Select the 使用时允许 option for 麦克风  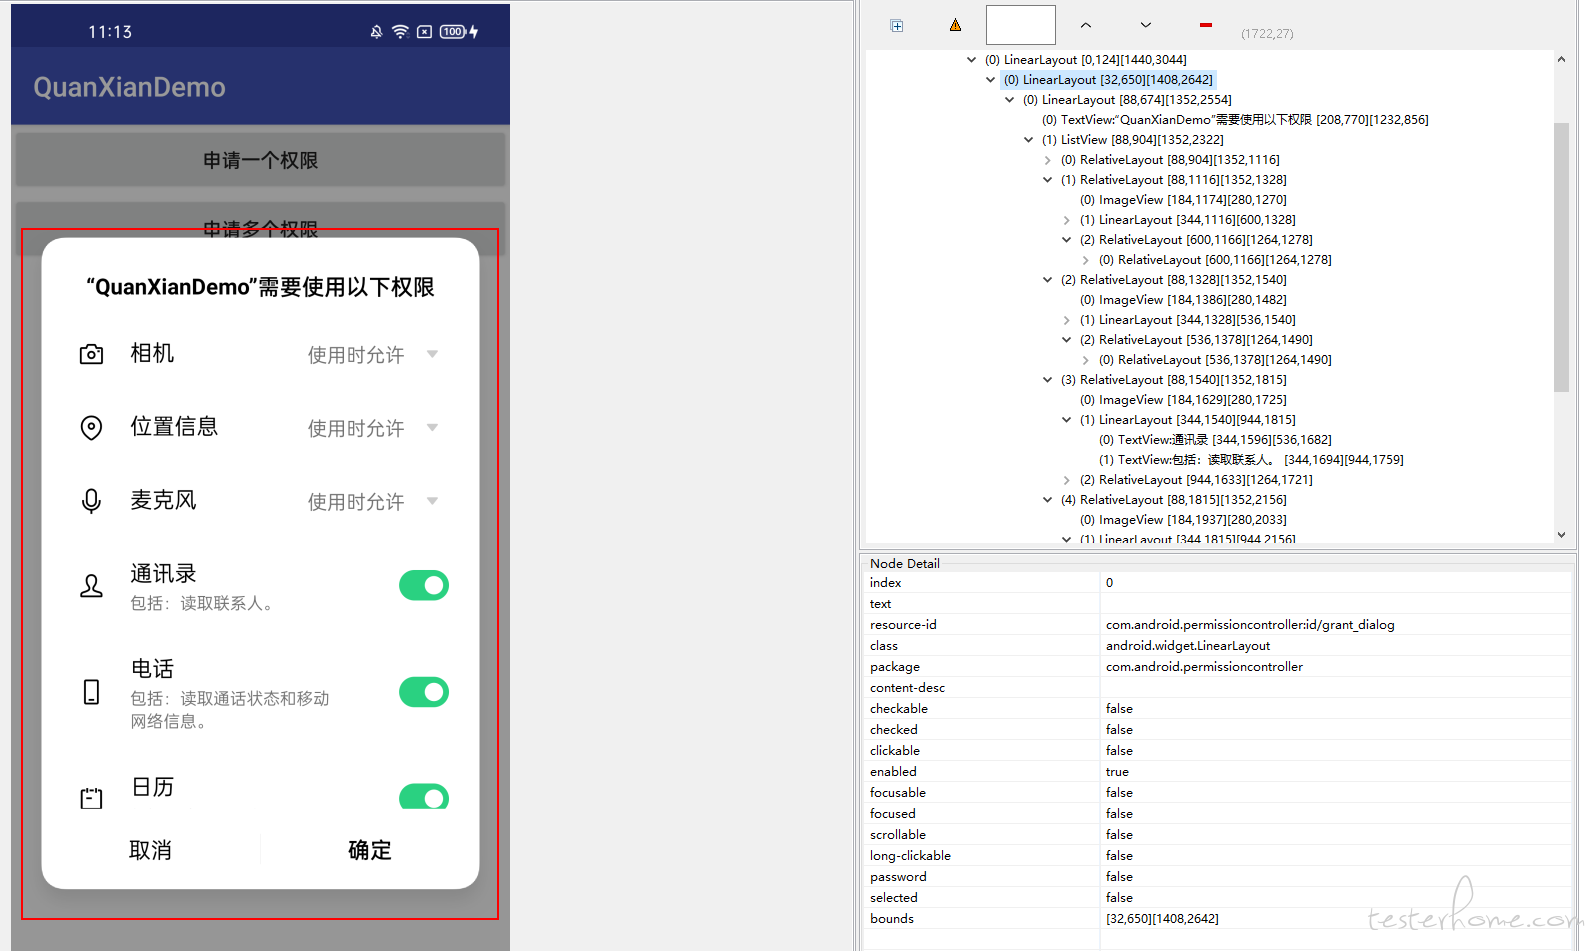(x=356, y=502)
